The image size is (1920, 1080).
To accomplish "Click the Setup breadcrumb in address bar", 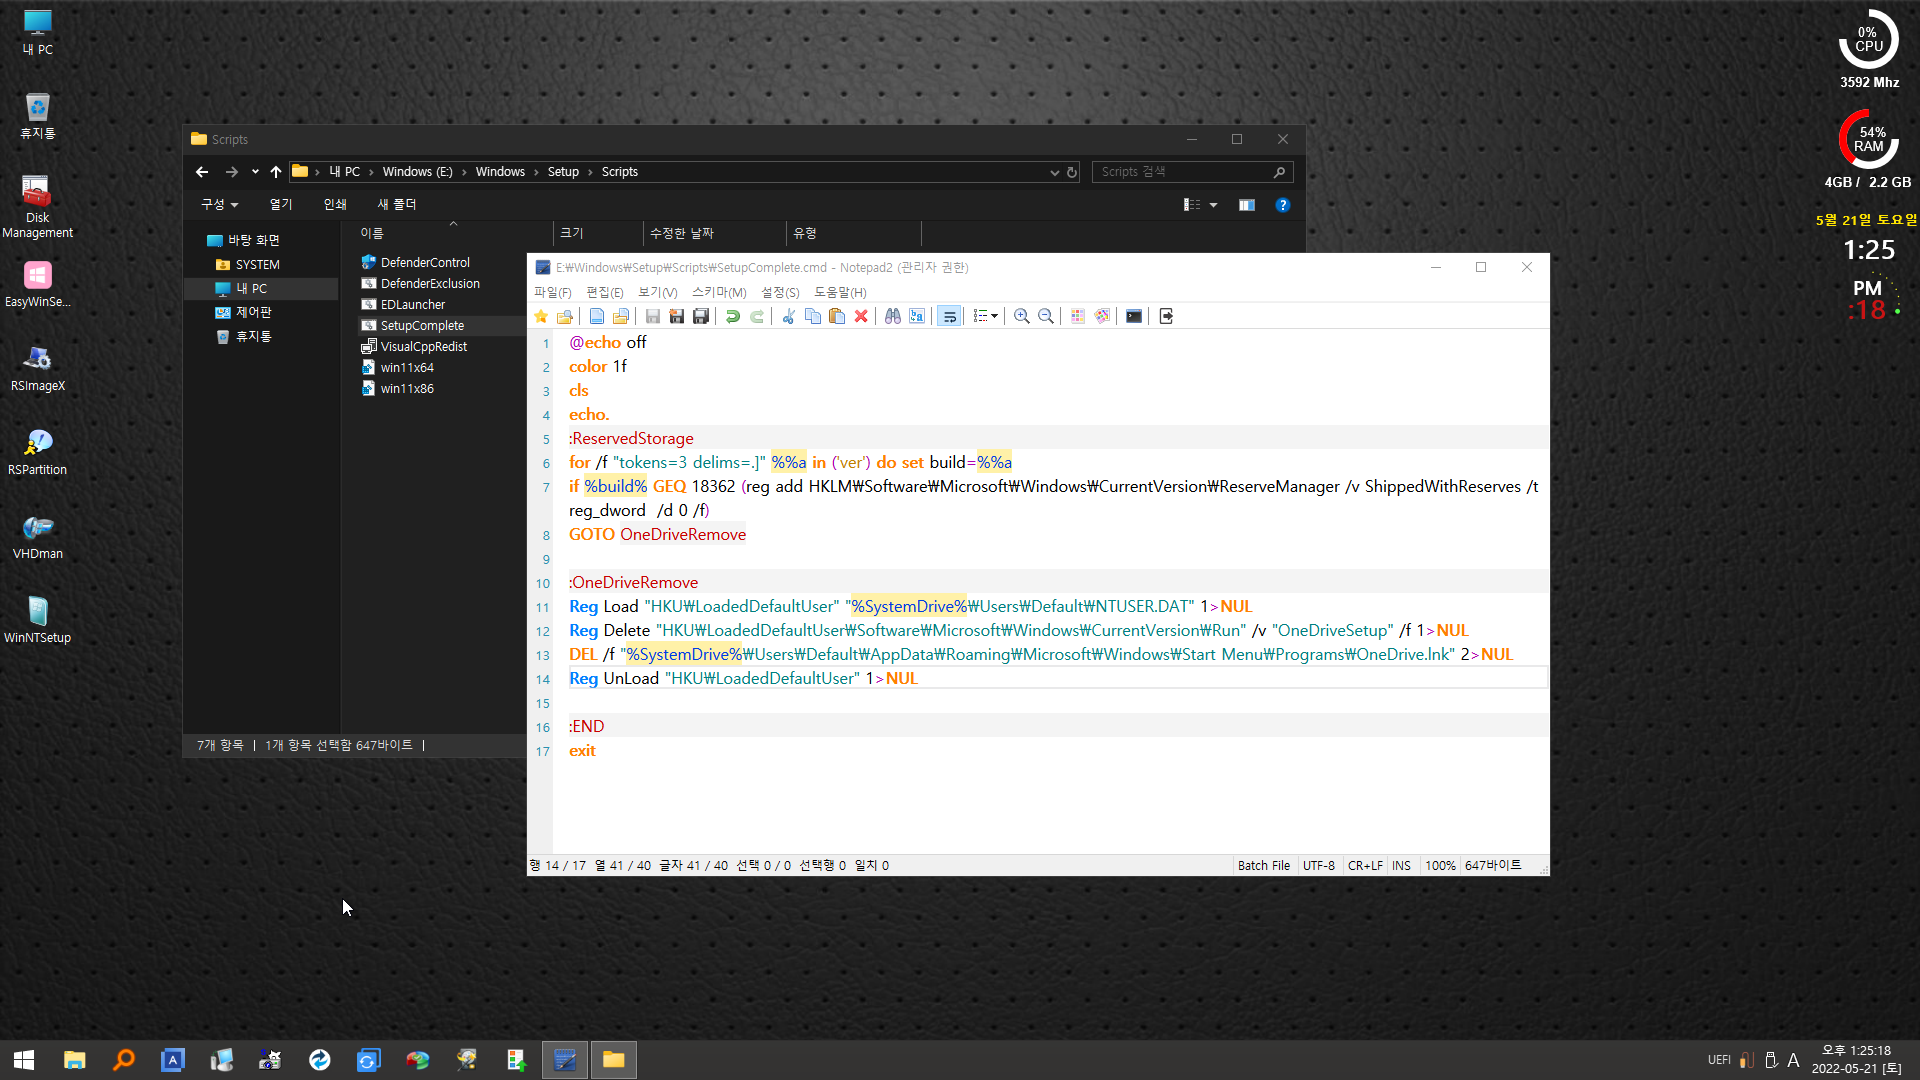I will (x=563, y=172).
